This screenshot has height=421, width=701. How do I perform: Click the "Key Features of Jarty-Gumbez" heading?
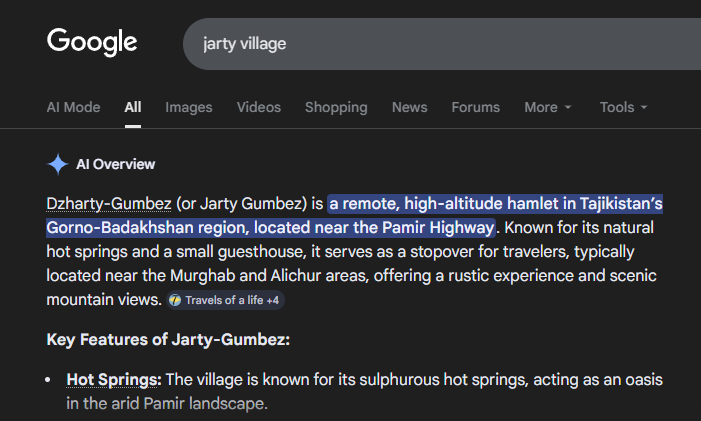[168, 340]
